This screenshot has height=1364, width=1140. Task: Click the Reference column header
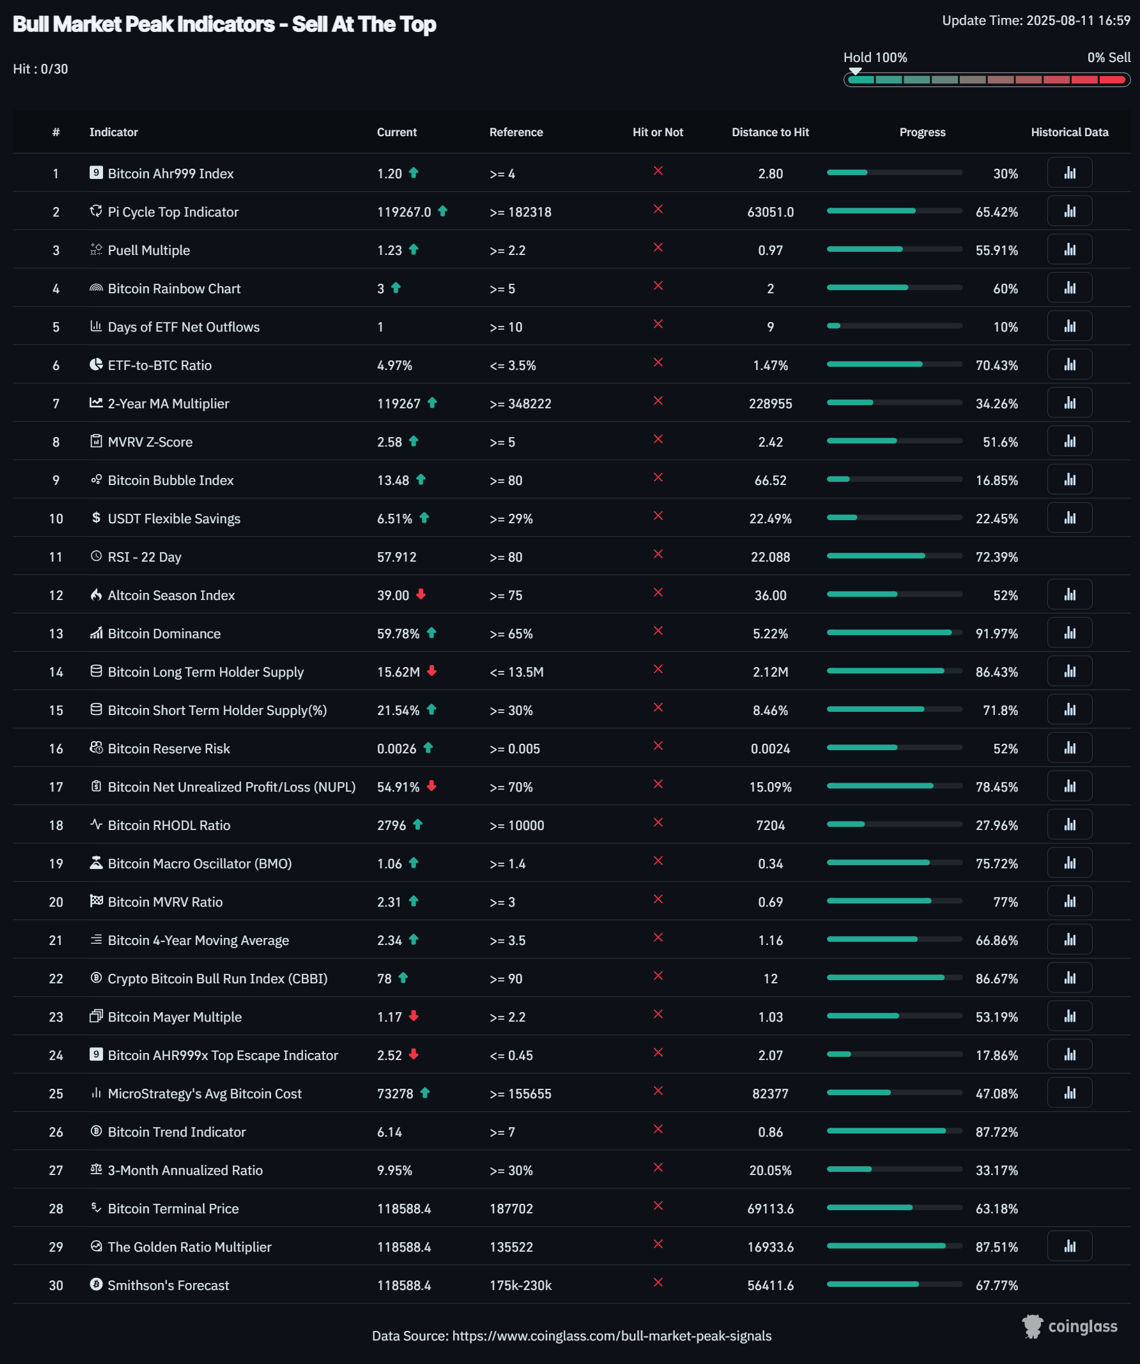(516, 132)
